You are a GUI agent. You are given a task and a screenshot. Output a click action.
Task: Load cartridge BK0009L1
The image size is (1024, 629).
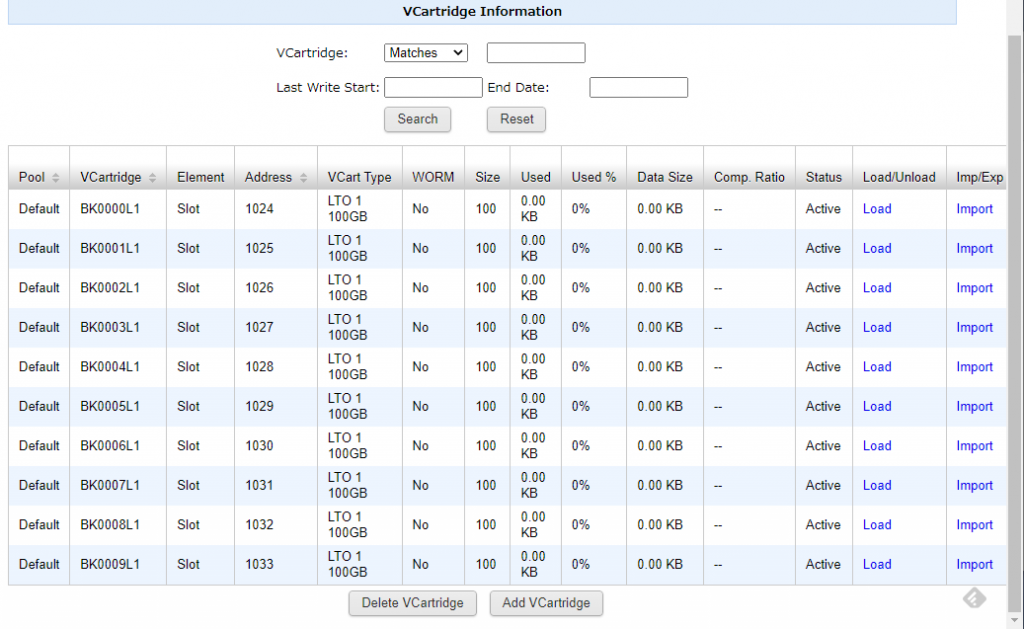876,565
